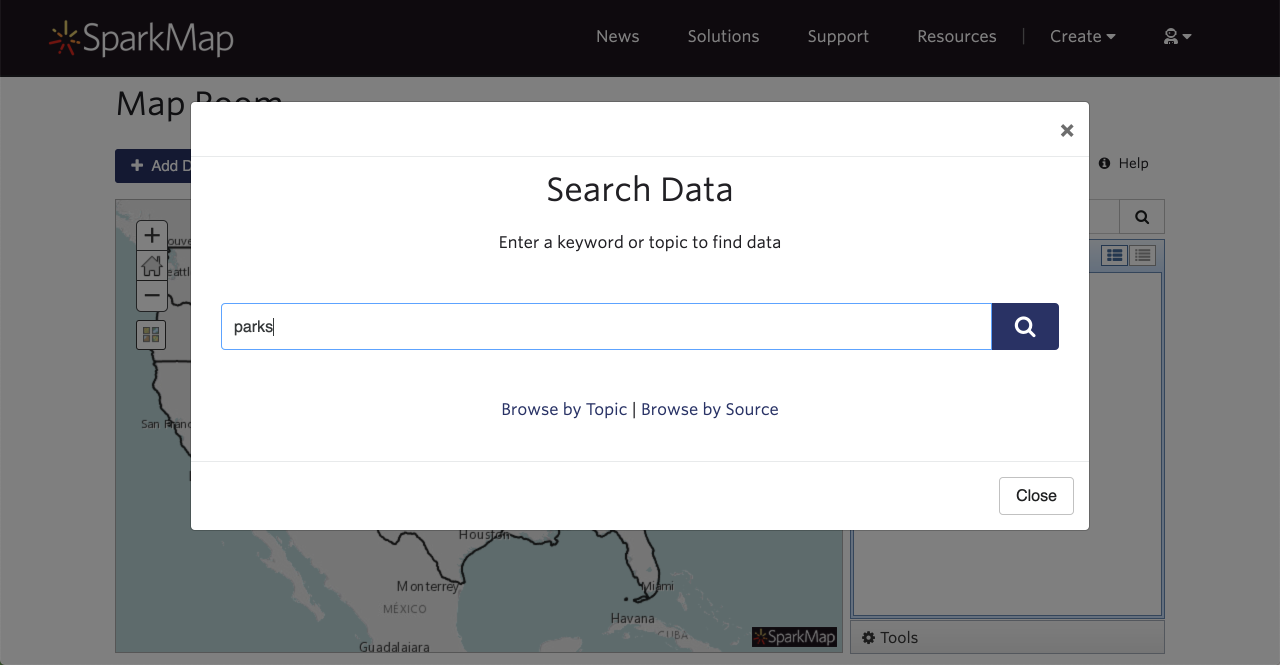Open the basemap gallery icon
The image size is (1280, 665).
(x=151, y=335)
